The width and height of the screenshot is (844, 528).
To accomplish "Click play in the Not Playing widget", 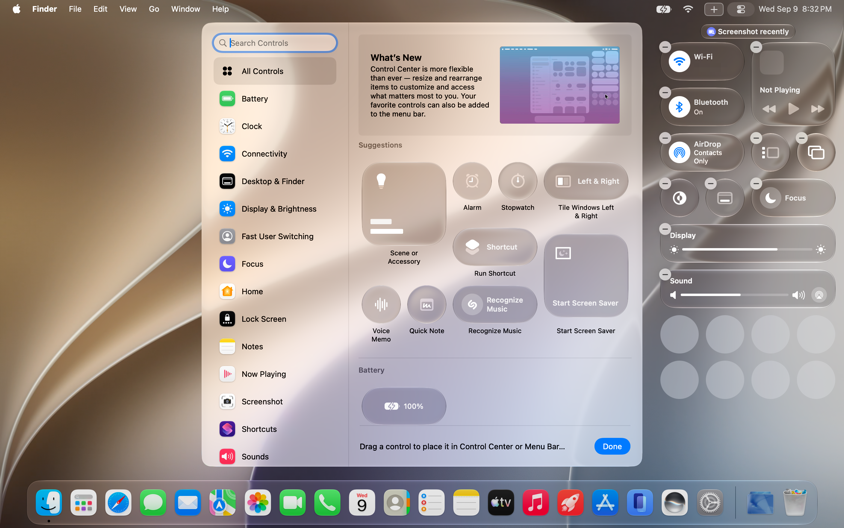I will 793,109.
